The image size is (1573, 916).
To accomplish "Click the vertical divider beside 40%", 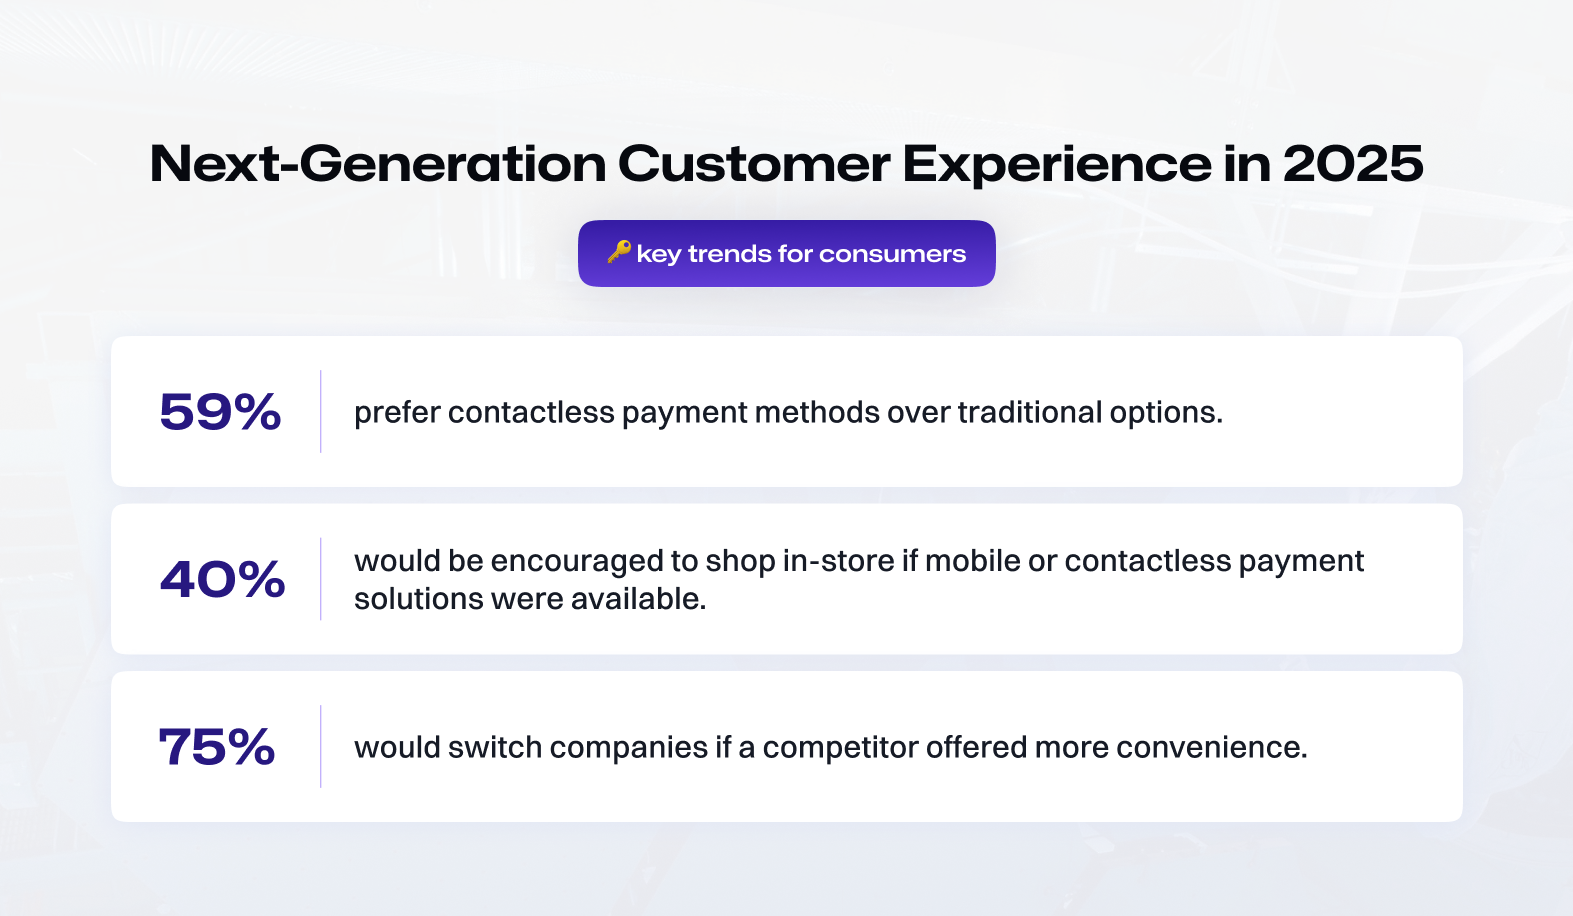I will [321, 579].
